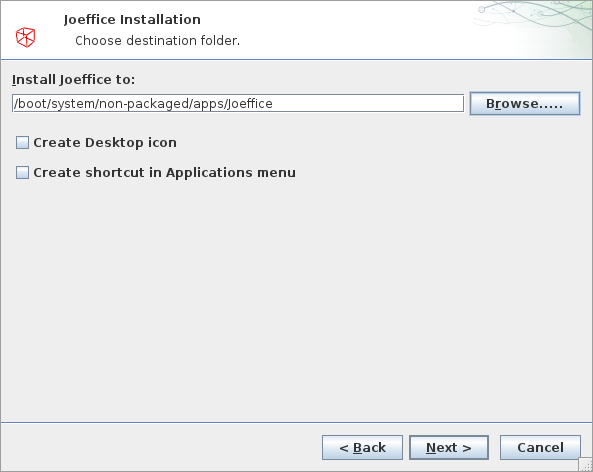The height and width of the screenshot is (472, 593).
Task: Tick Create shortcut in Applications menu checkbox
Action: tap(22, 172)
